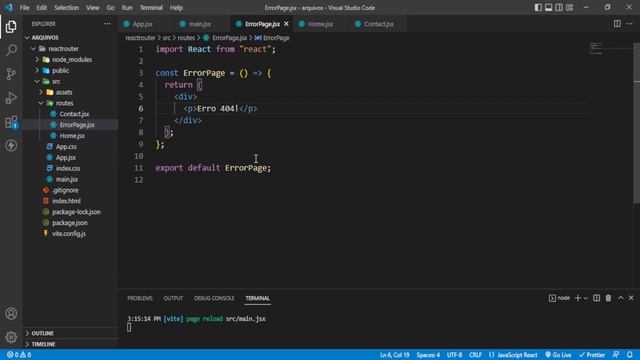Close the ErrorPage.jsx tab

pyautogui.click(x=286, y=24)
